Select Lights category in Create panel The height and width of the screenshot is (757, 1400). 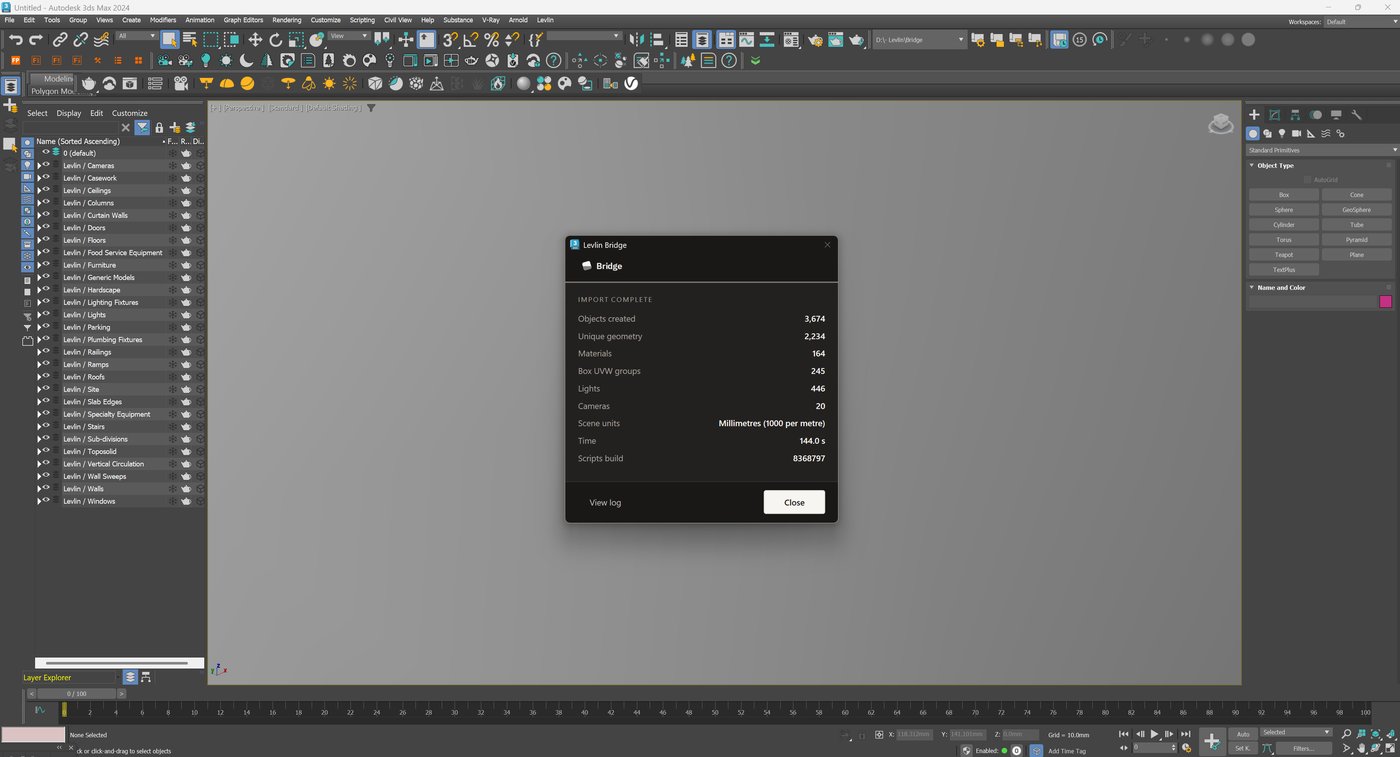pyautogui.click(x=1282, y=133)
